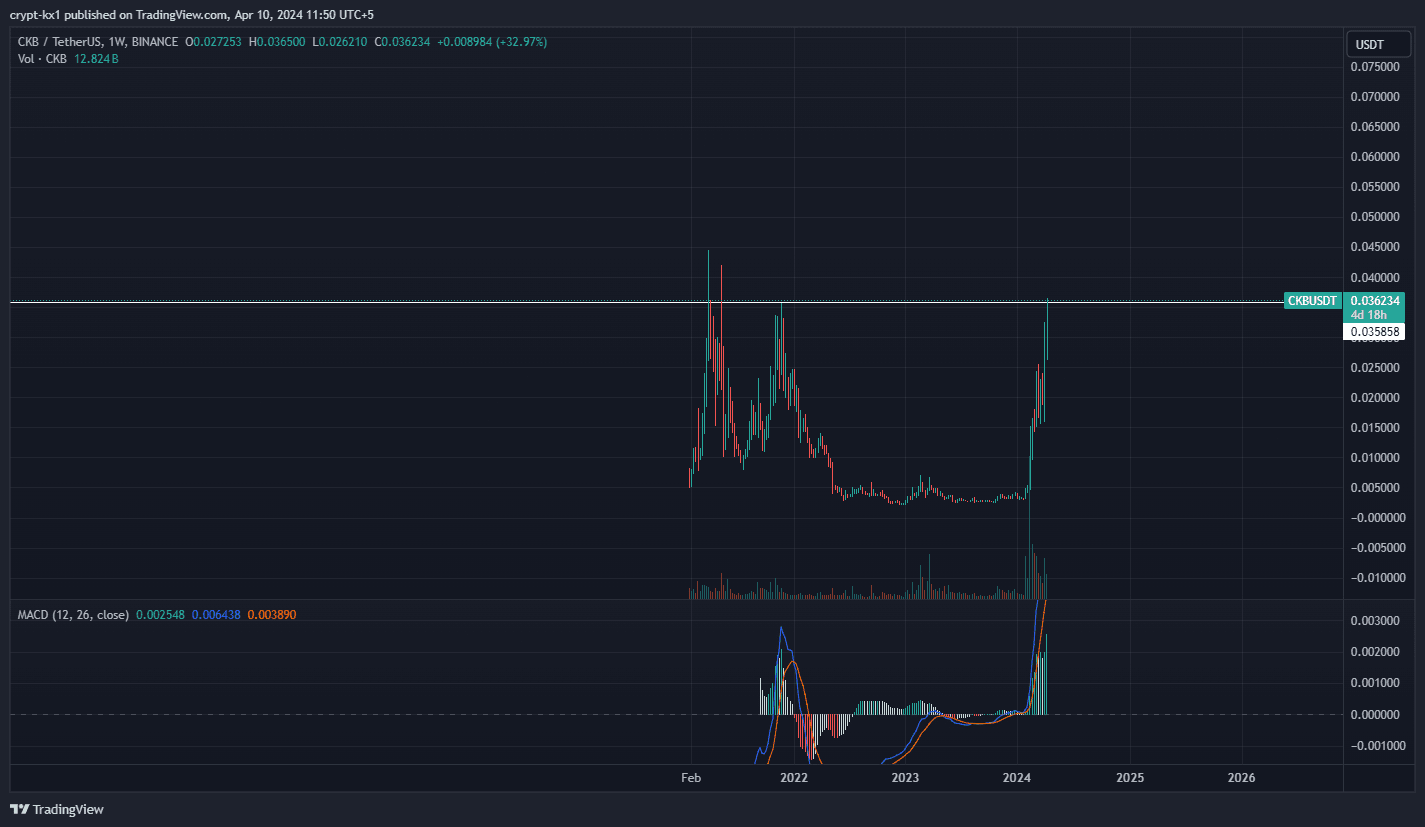This screenshot has width=1425, height=827.
Task: Click the change value +0.008984 (+32.97%)
Action: coord(492,42)
